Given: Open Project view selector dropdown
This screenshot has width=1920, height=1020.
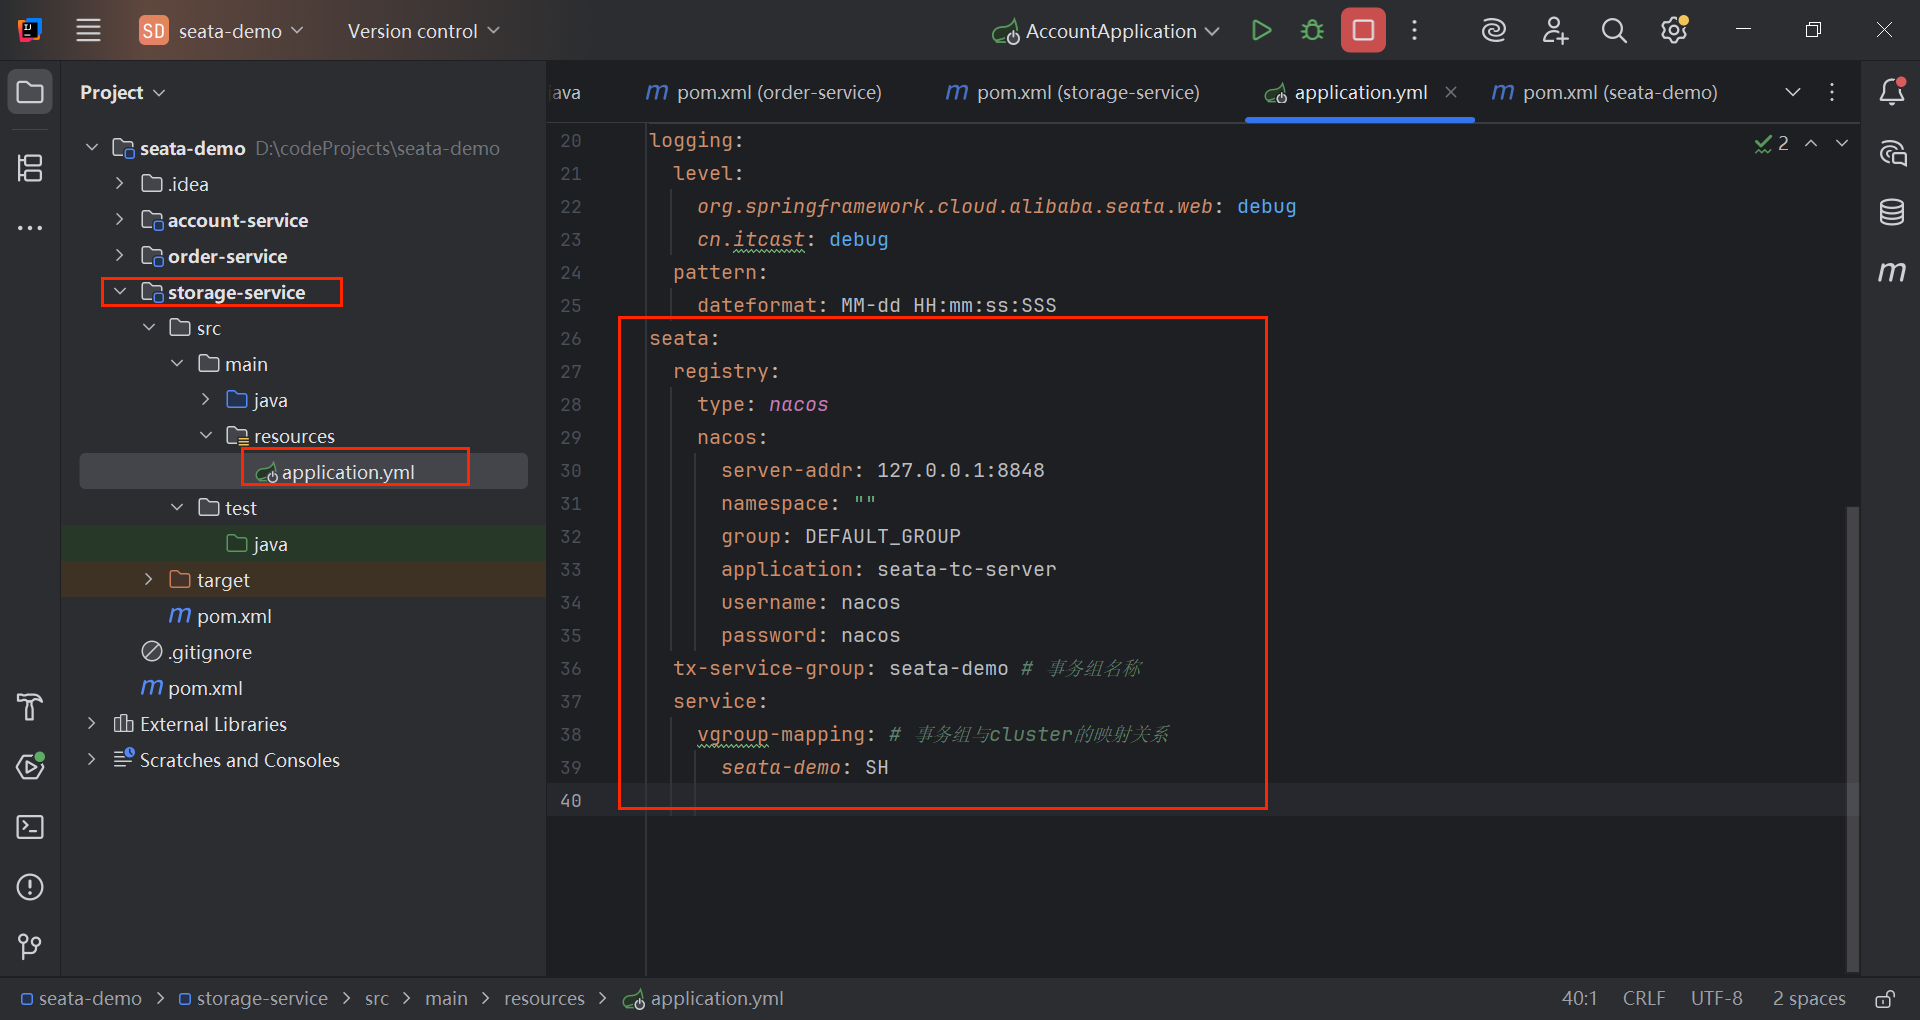Looking at the screenshot, I should tap(122, 92).
